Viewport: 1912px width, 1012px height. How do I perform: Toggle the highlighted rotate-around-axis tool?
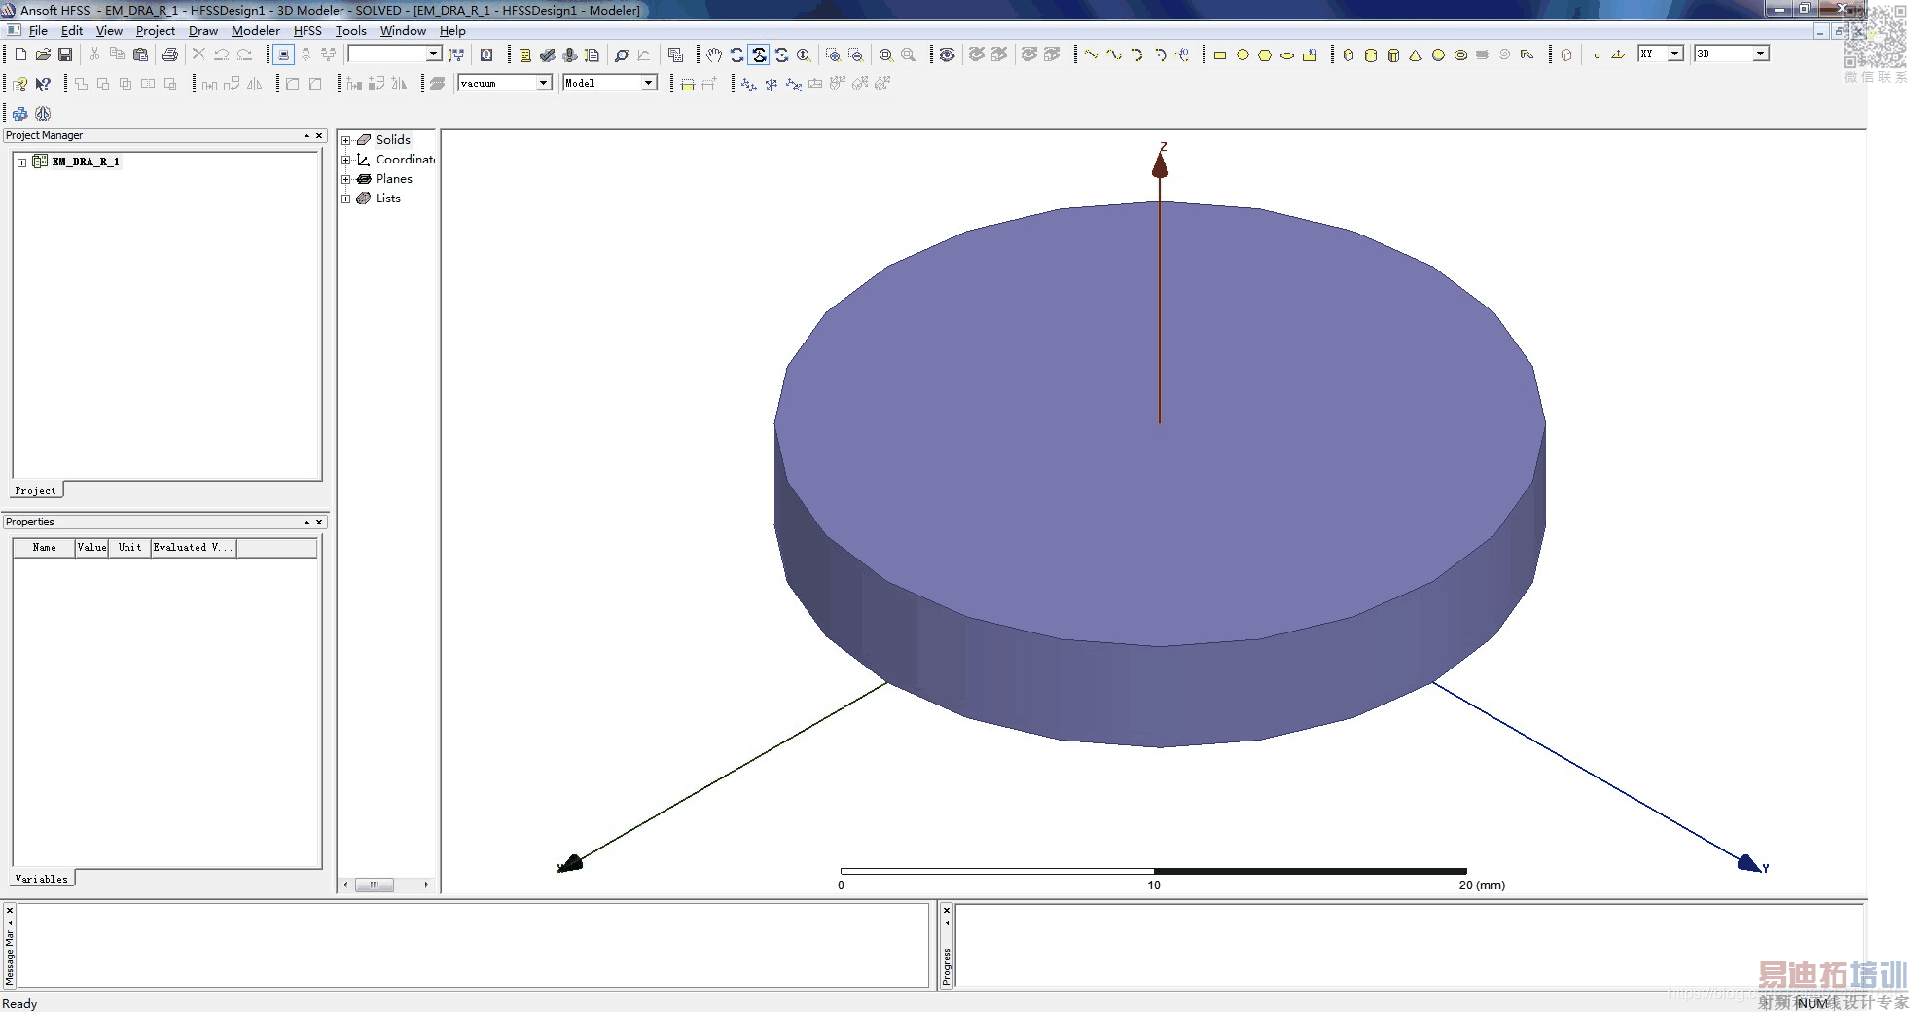pyautogui.click(x=759, y=55)
